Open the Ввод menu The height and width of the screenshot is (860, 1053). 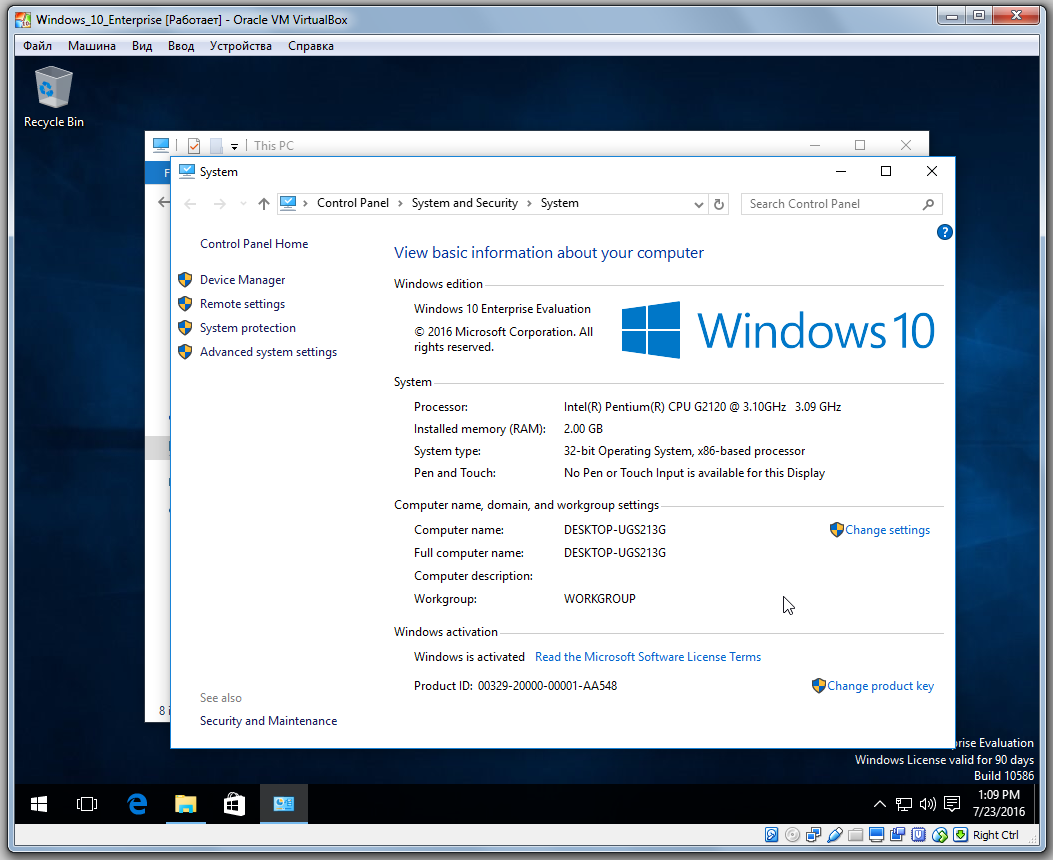click(181, 46)
